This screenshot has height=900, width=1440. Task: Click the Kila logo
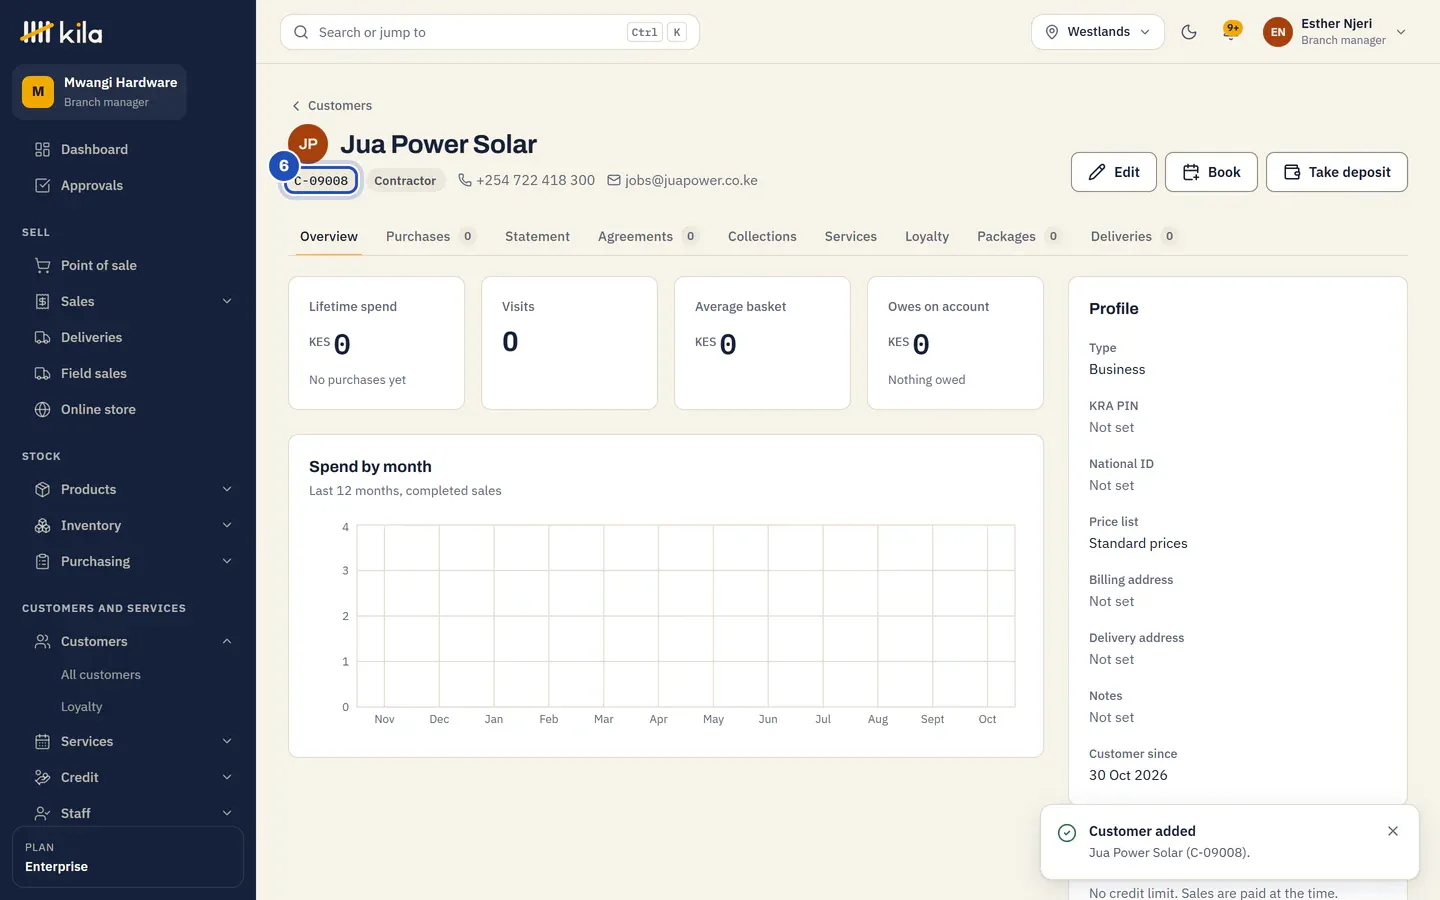pyautogui.click(x=61, y=33)
